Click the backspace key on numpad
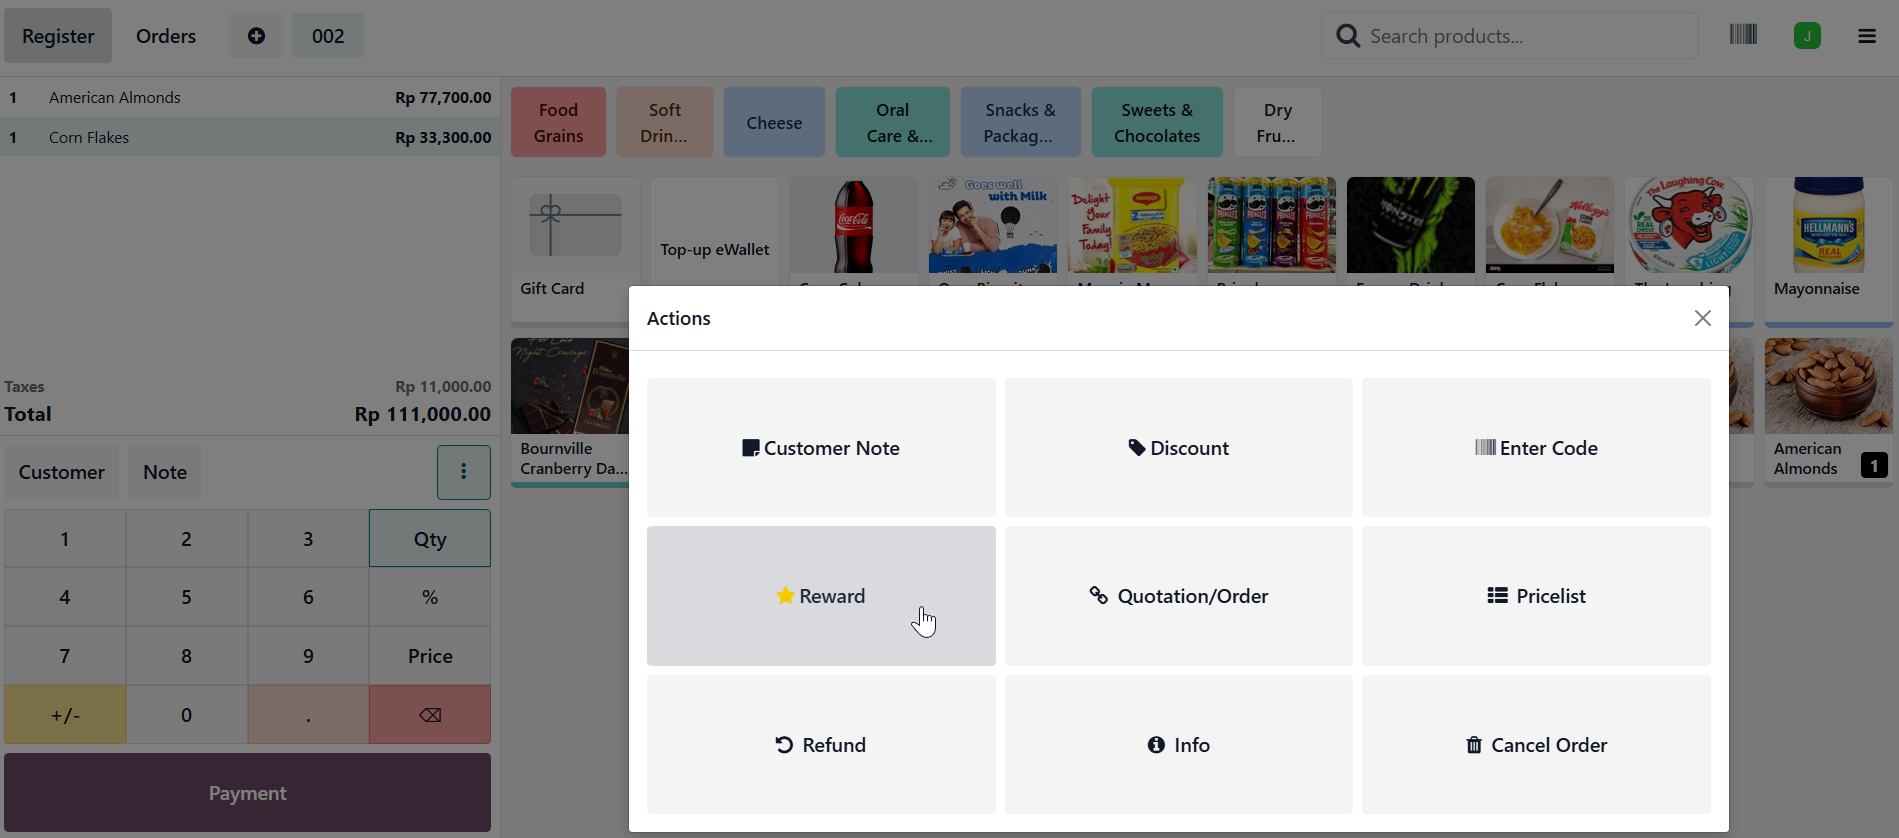Screen dimensions: 1899x838 [x=430, y=715]
